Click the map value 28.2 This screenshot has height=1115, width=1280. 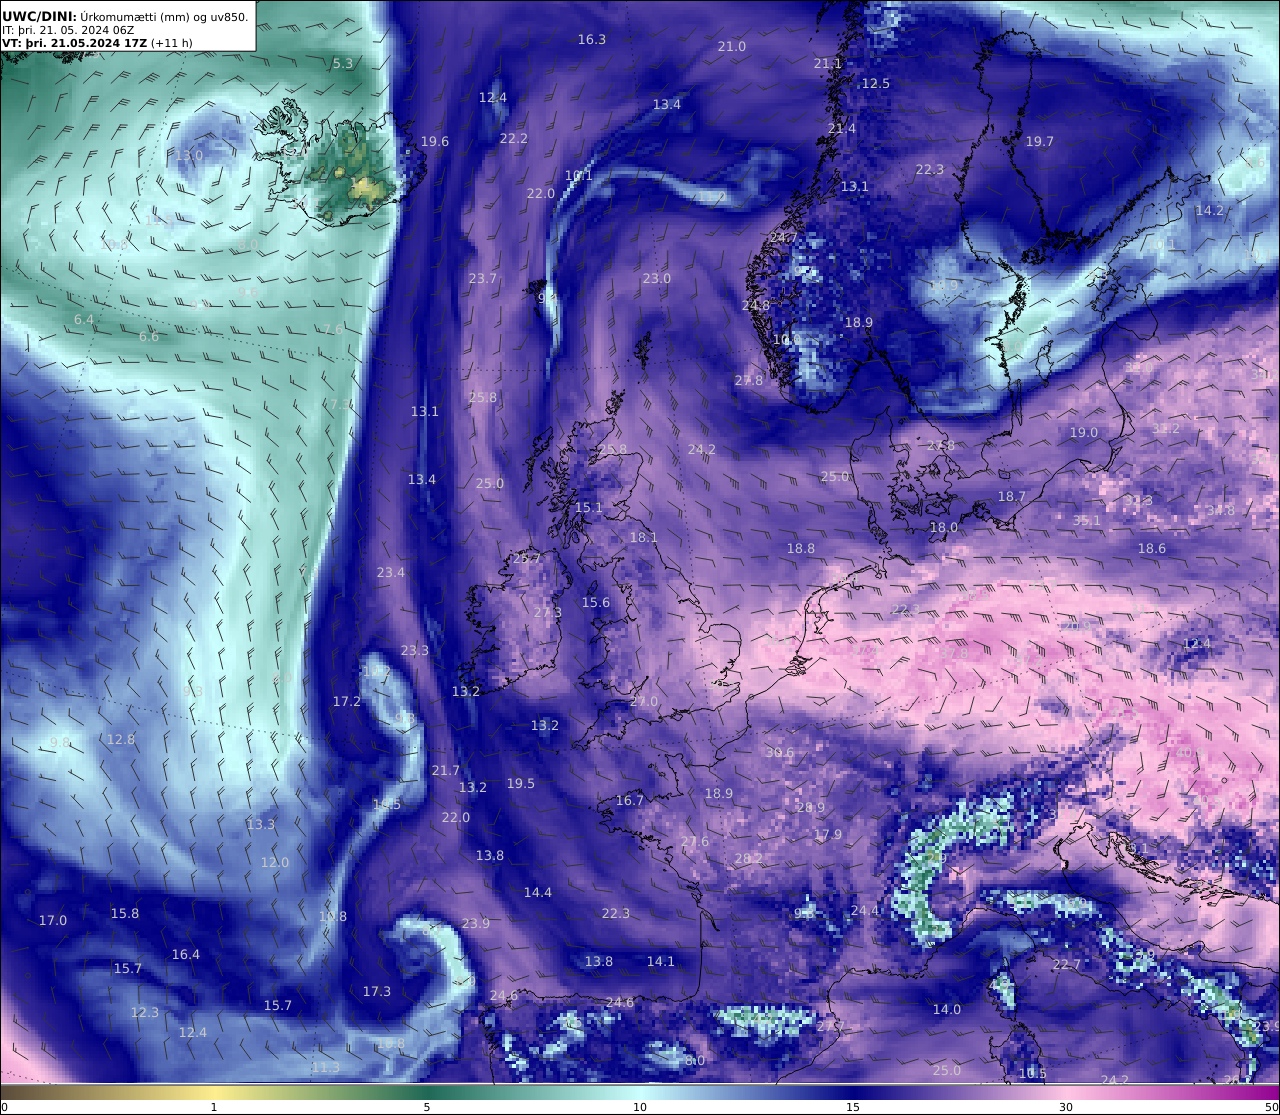749,859
